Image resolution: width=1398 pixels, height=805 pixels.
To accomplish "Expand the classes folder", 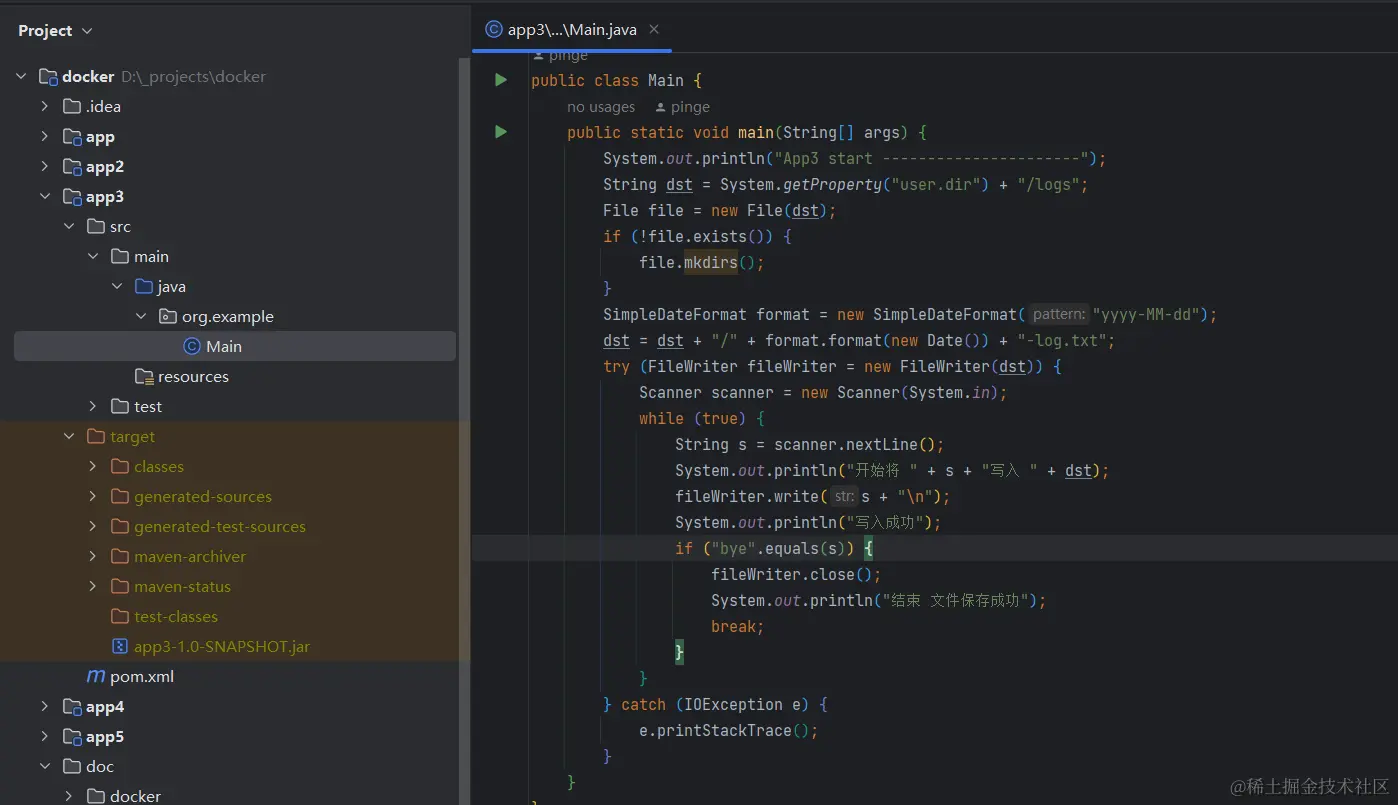I will 93,466.
